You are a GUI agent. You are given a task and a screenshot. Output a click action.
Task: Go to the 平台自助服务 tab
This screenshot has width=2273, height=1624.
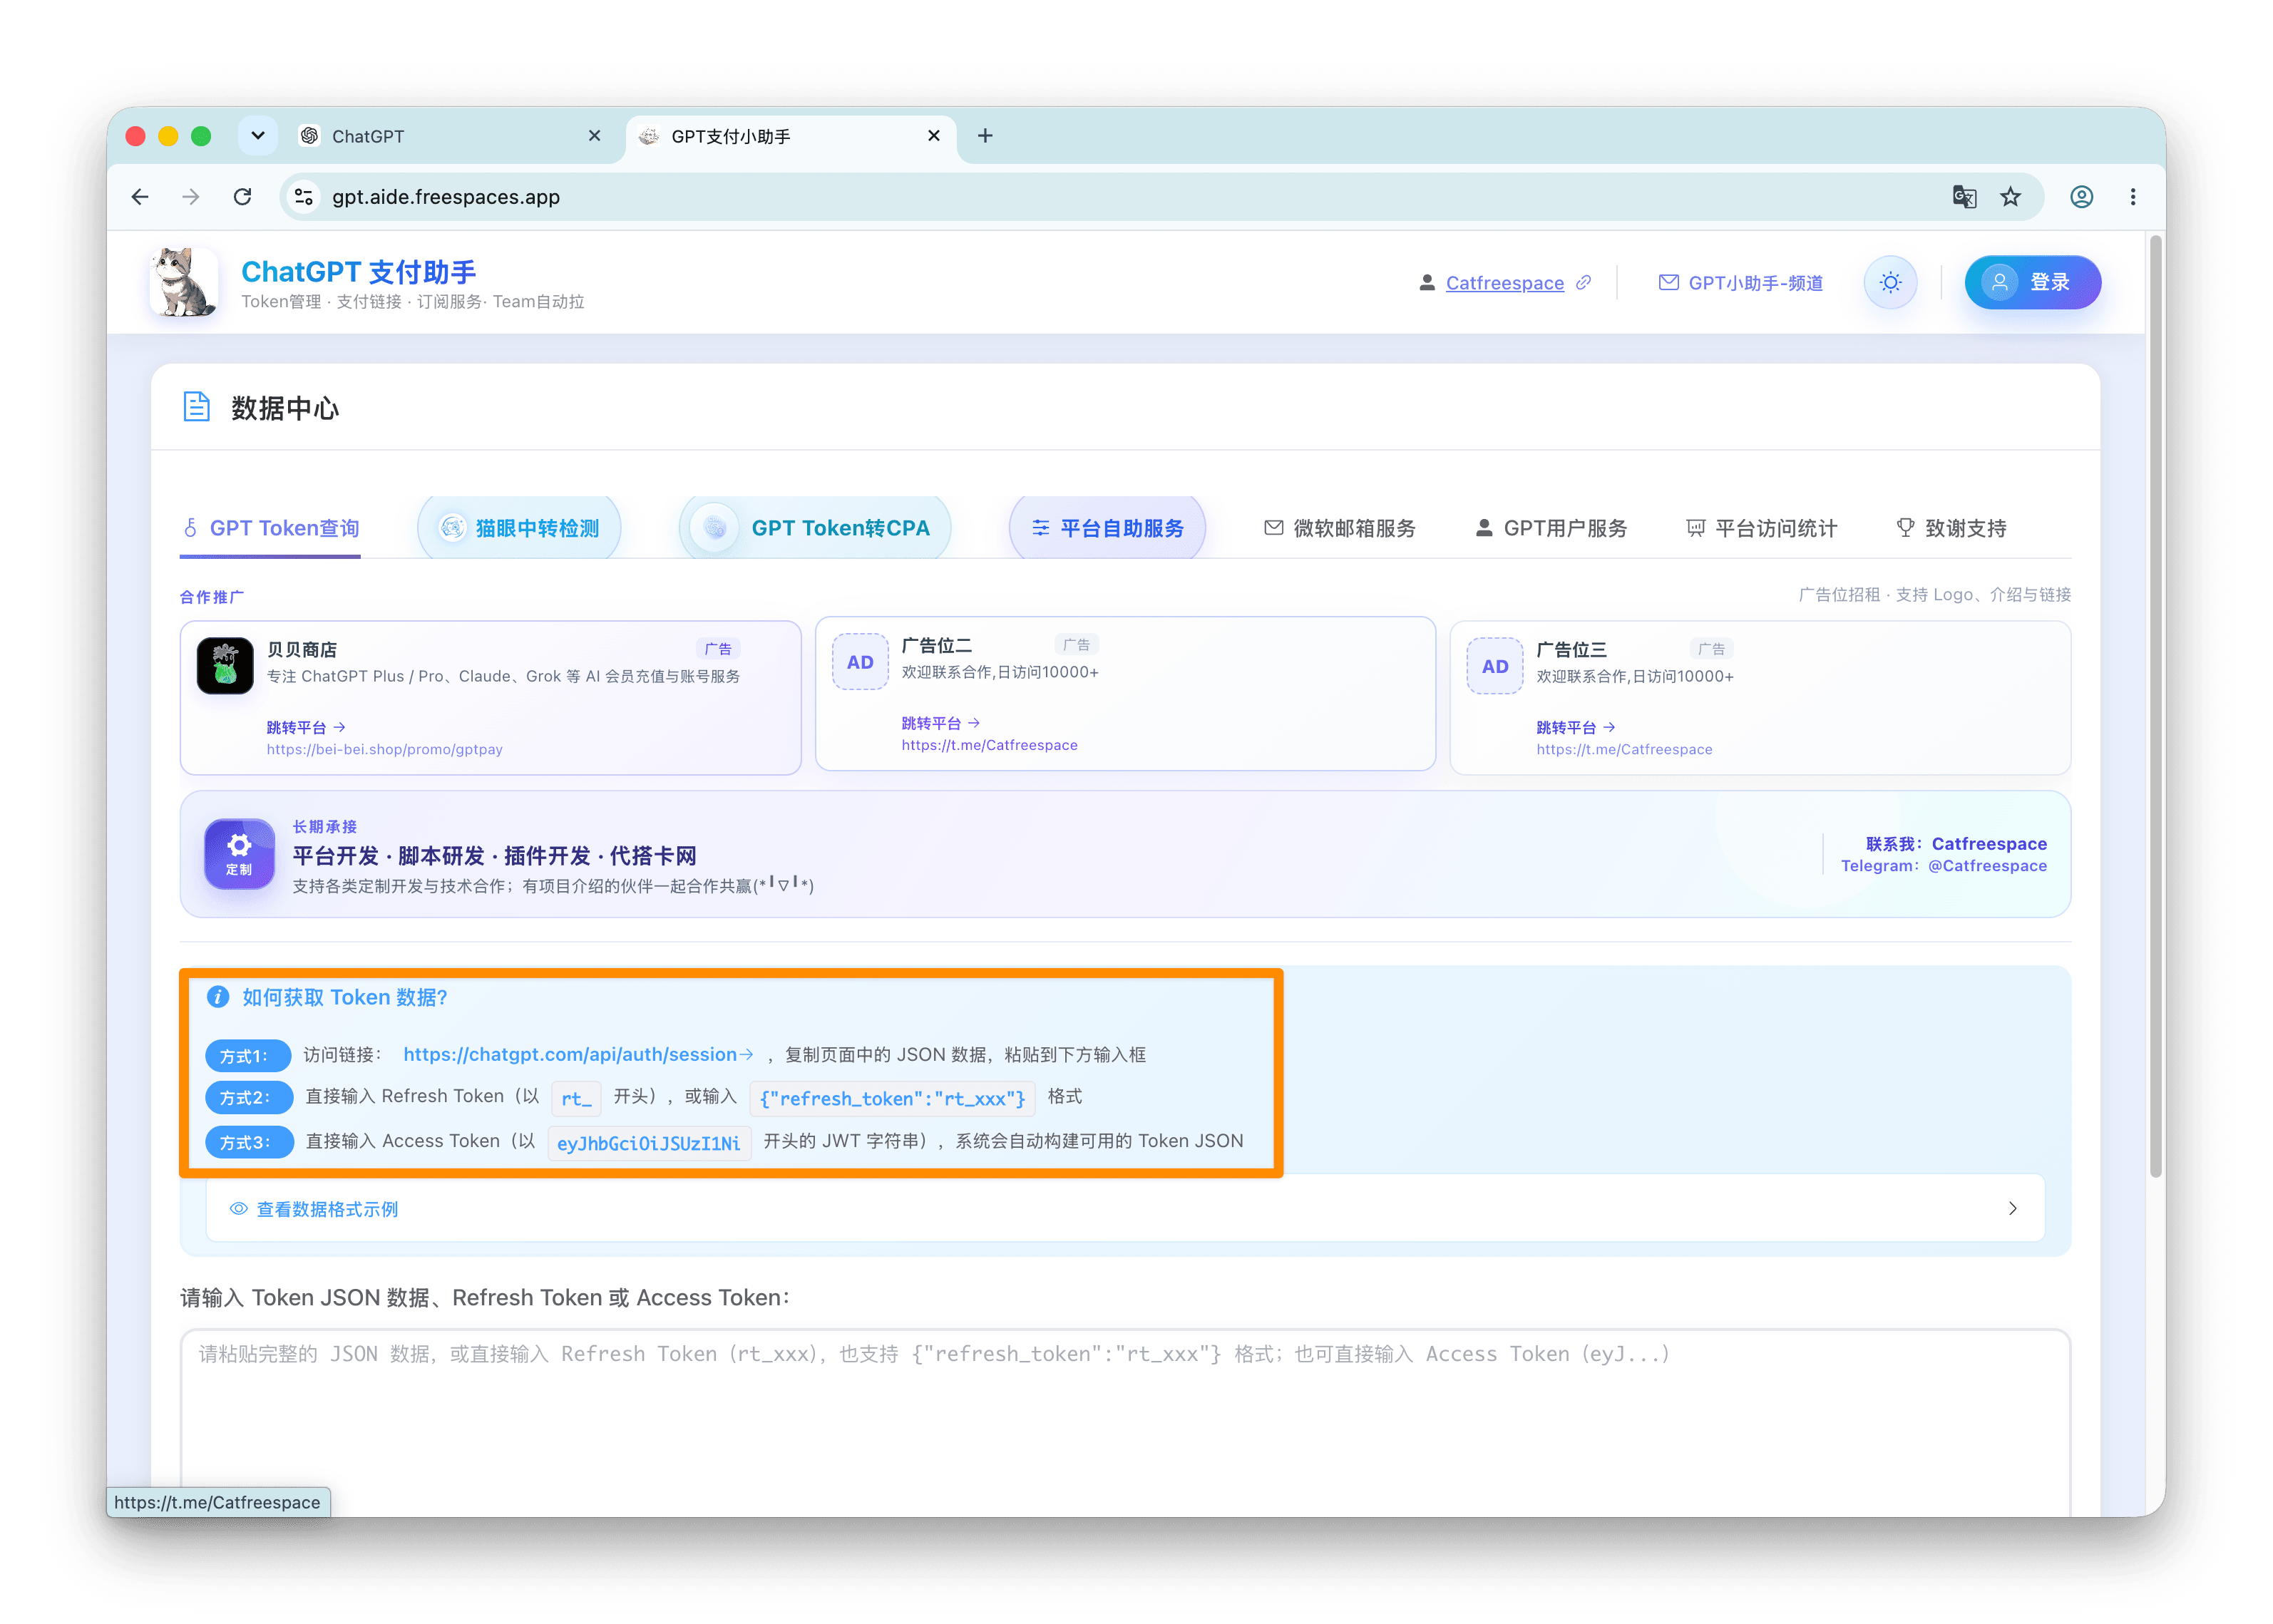tap(1107, 528)
